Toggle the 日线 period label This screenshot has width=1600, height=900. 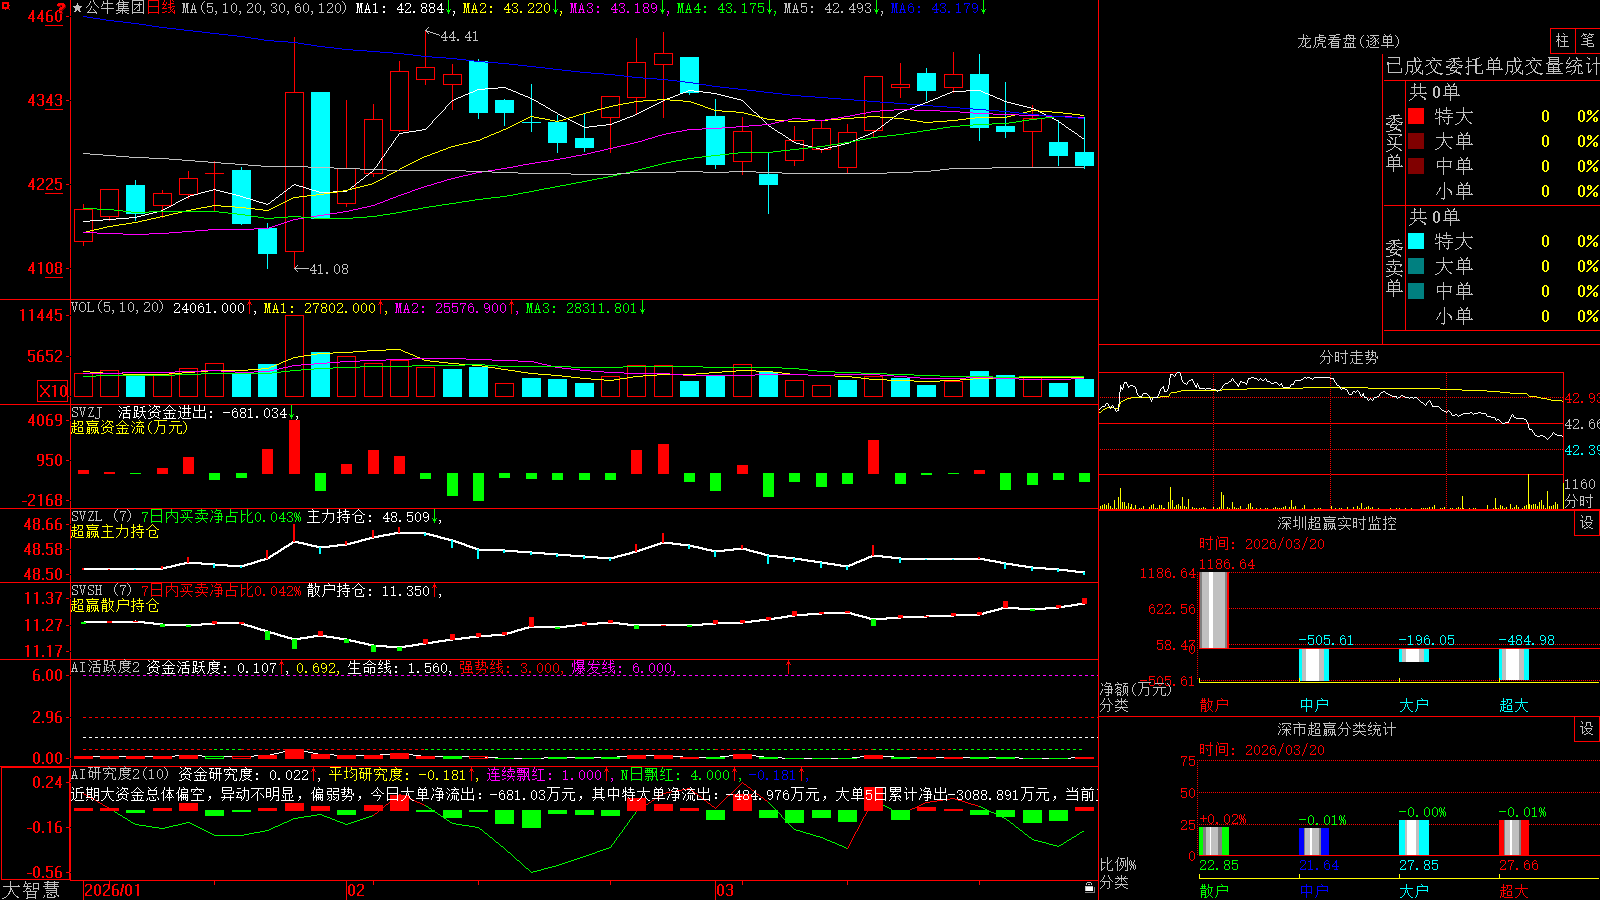(161, 8)
